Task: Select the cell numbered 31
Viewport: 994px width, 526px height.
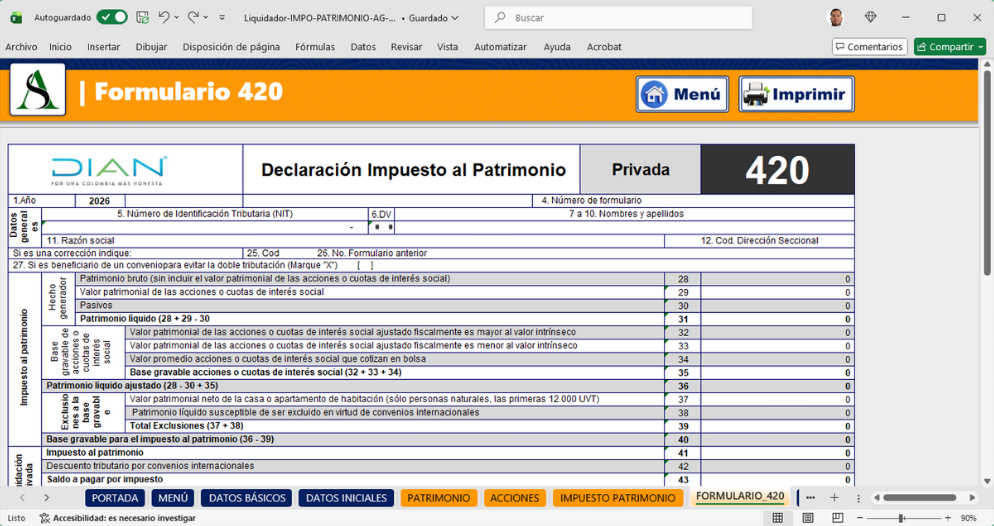Action: (x=683, y=319)
